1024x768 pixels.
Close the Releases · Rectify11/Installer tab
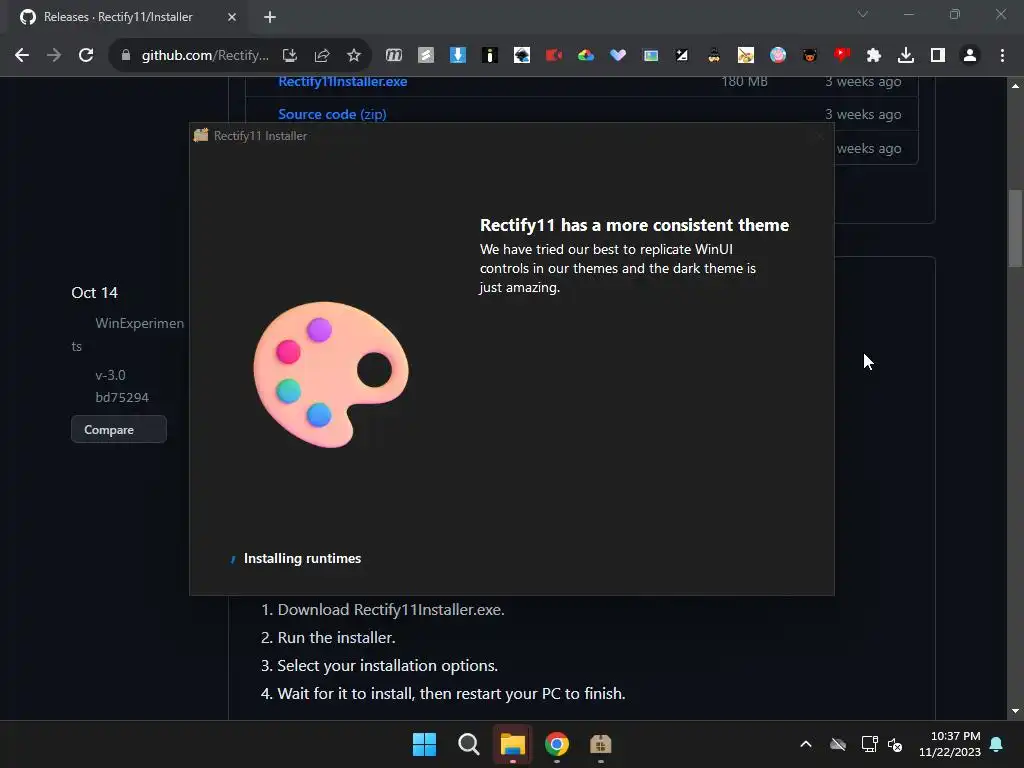(x=232, y=17)
